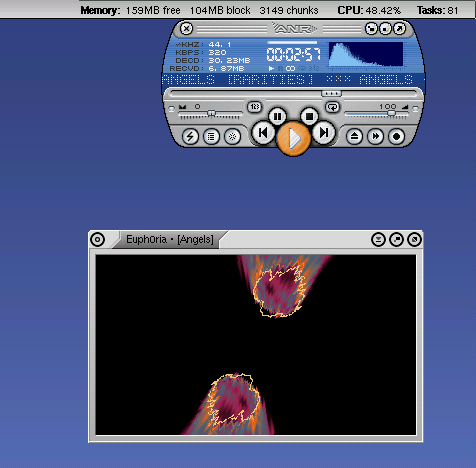Click the eject icon button

coord(354,136)
